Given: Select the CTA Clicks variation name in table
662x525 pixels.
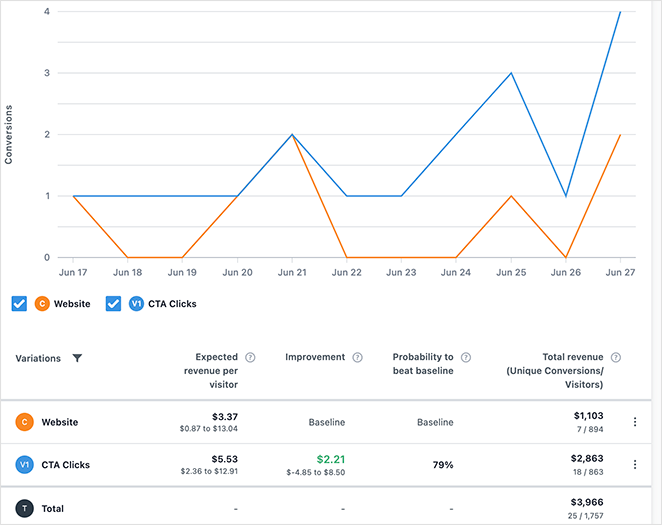Looking at the screenshot, I should (x=65, y=465).
